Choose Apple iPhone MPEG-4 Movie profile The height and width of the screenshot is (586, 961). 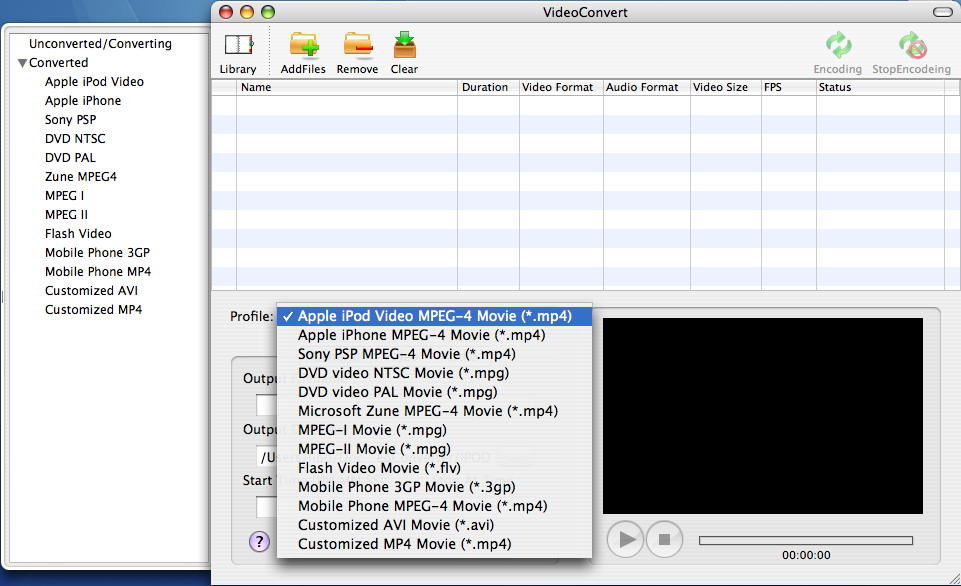[435, 335]
